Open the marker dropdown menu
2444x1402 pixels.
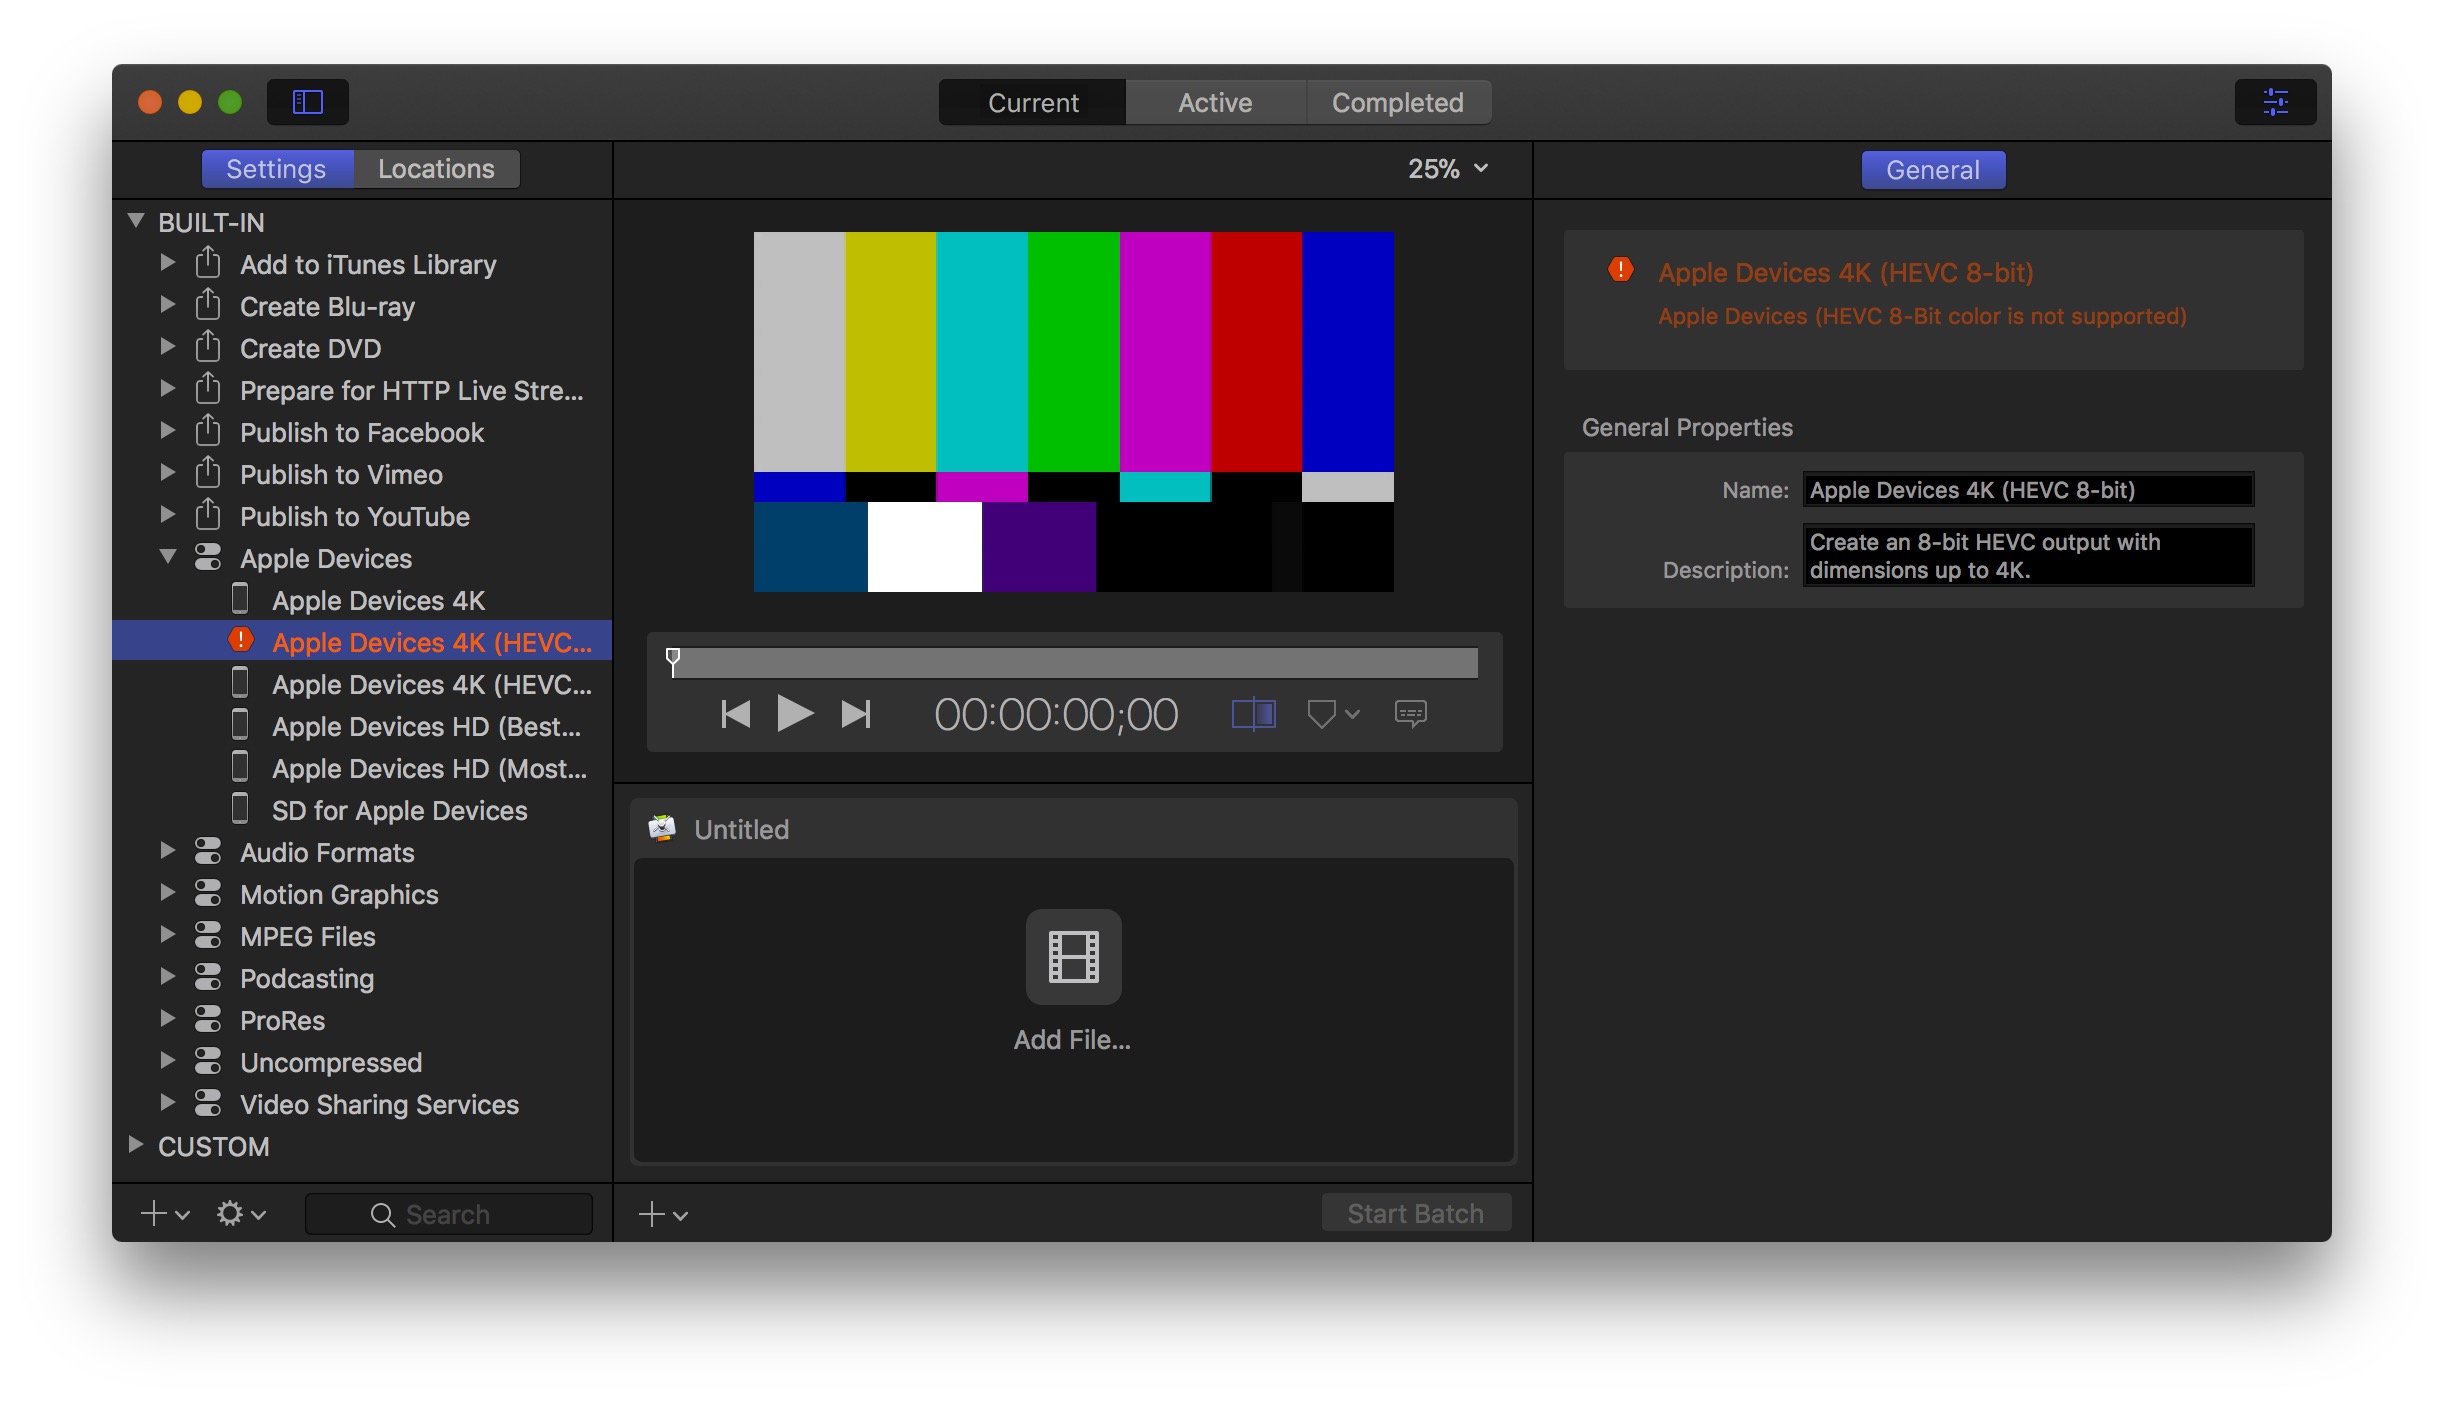(x=1333, y=714)
